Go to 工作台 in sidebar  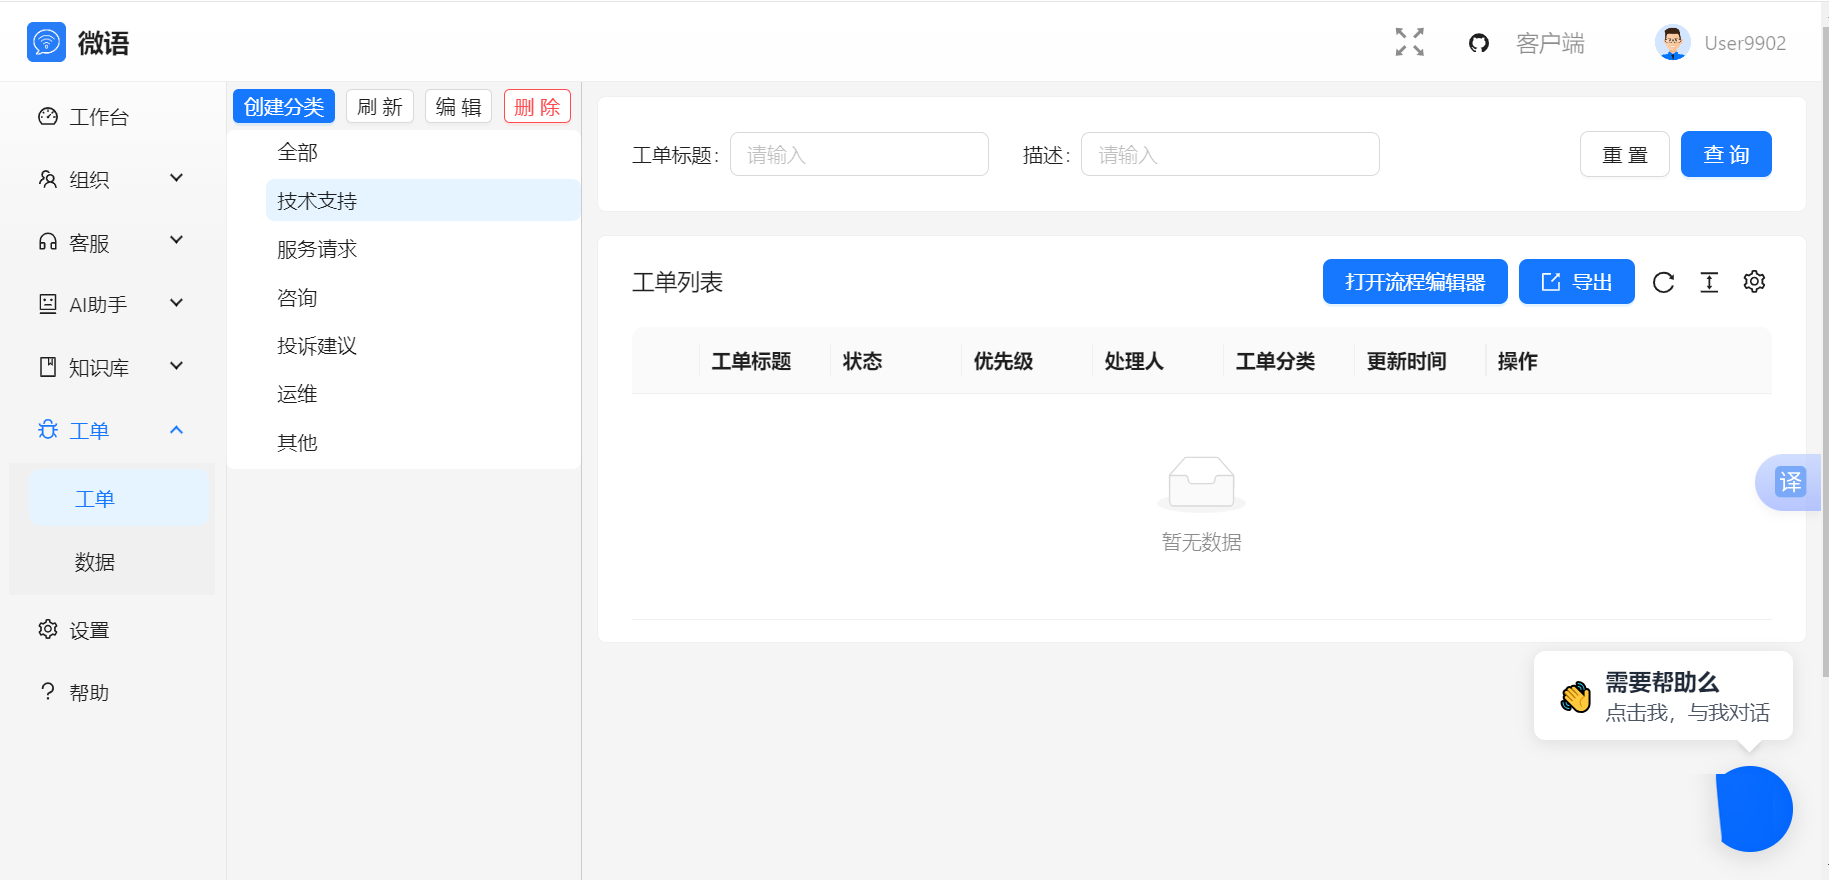point(98,117)
